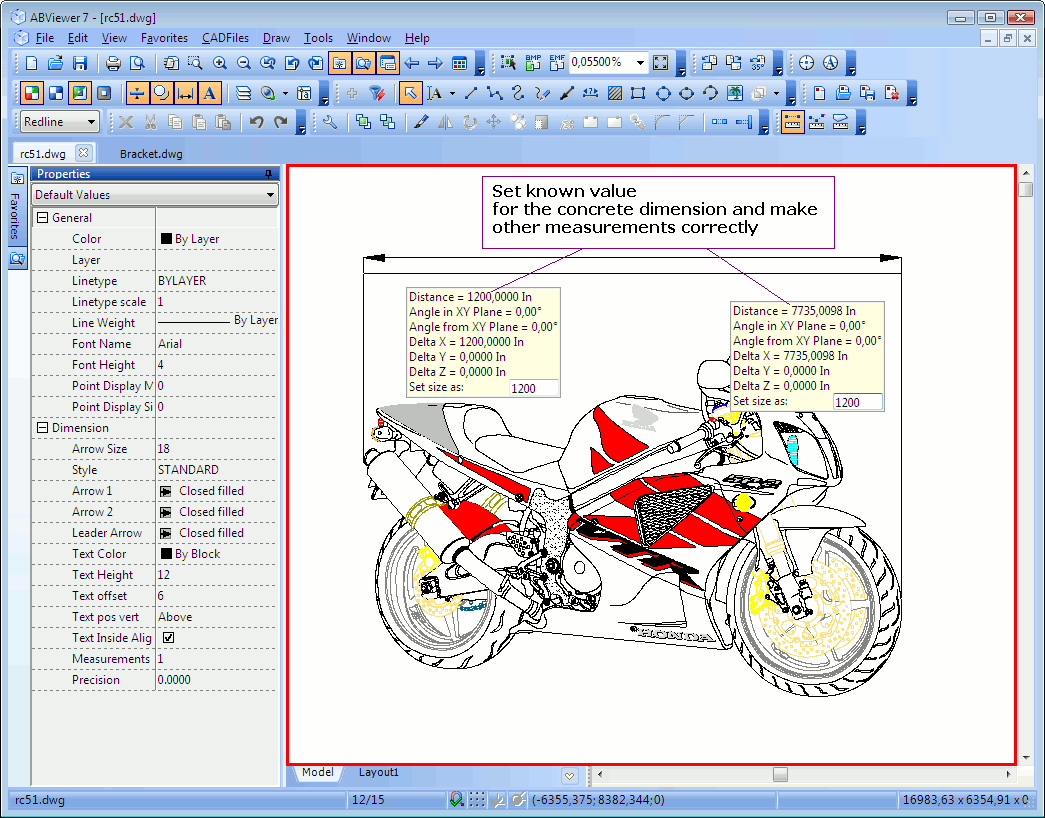Click the left 'Set size as' input field
The height and width of the screenshot is (818, 1045).
point(534,388)
